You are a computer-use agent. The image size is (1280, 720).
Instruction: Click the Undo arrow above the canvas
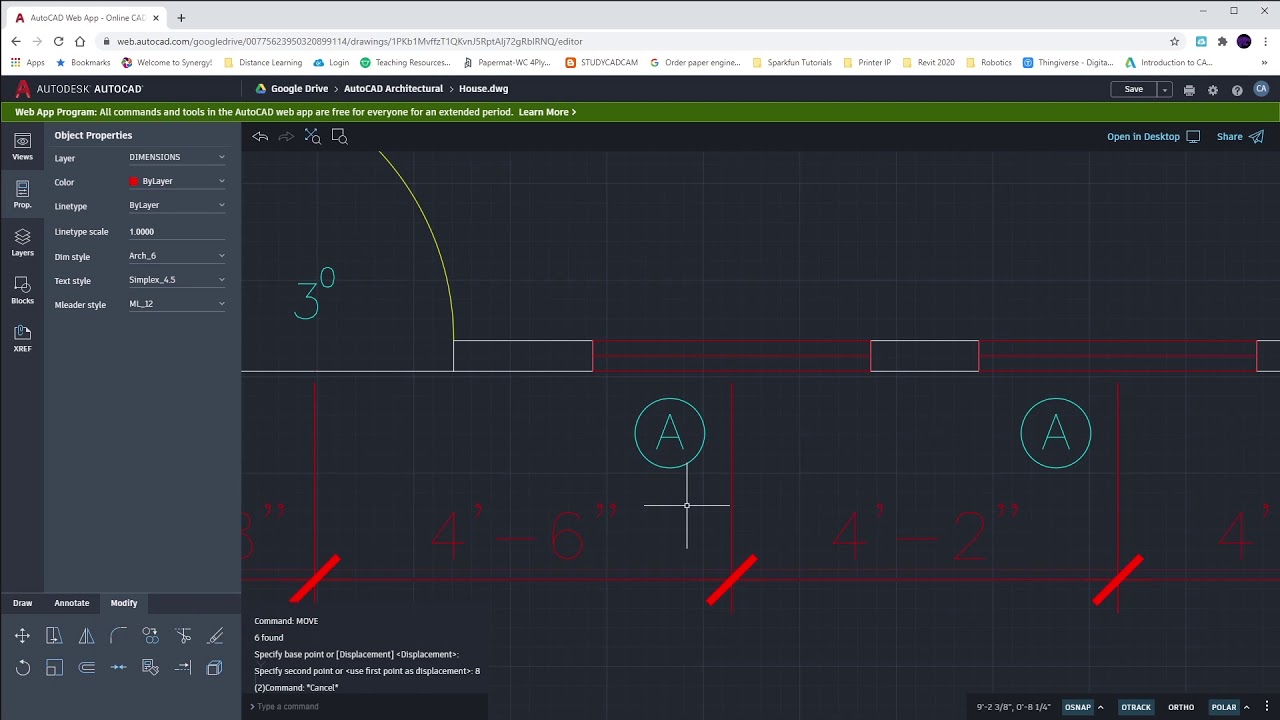[260, 136]
